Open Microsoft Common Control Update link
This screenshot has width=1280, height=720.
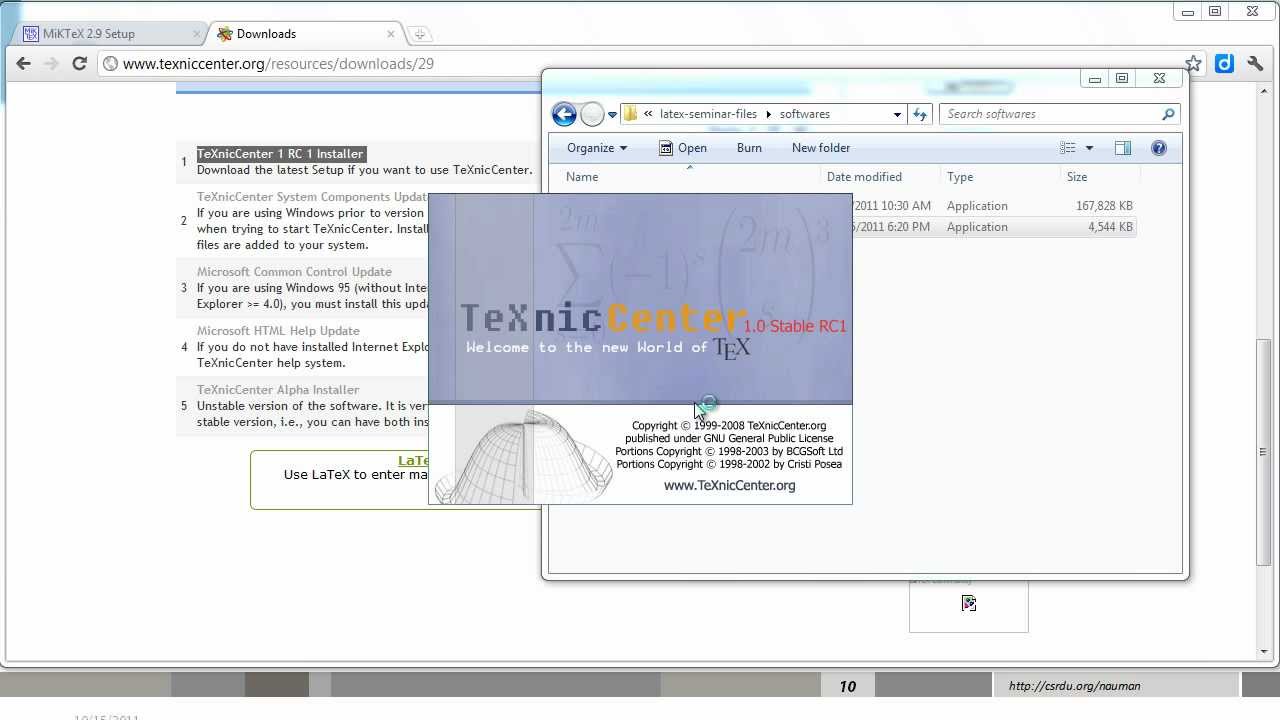[x=294, y=272]
